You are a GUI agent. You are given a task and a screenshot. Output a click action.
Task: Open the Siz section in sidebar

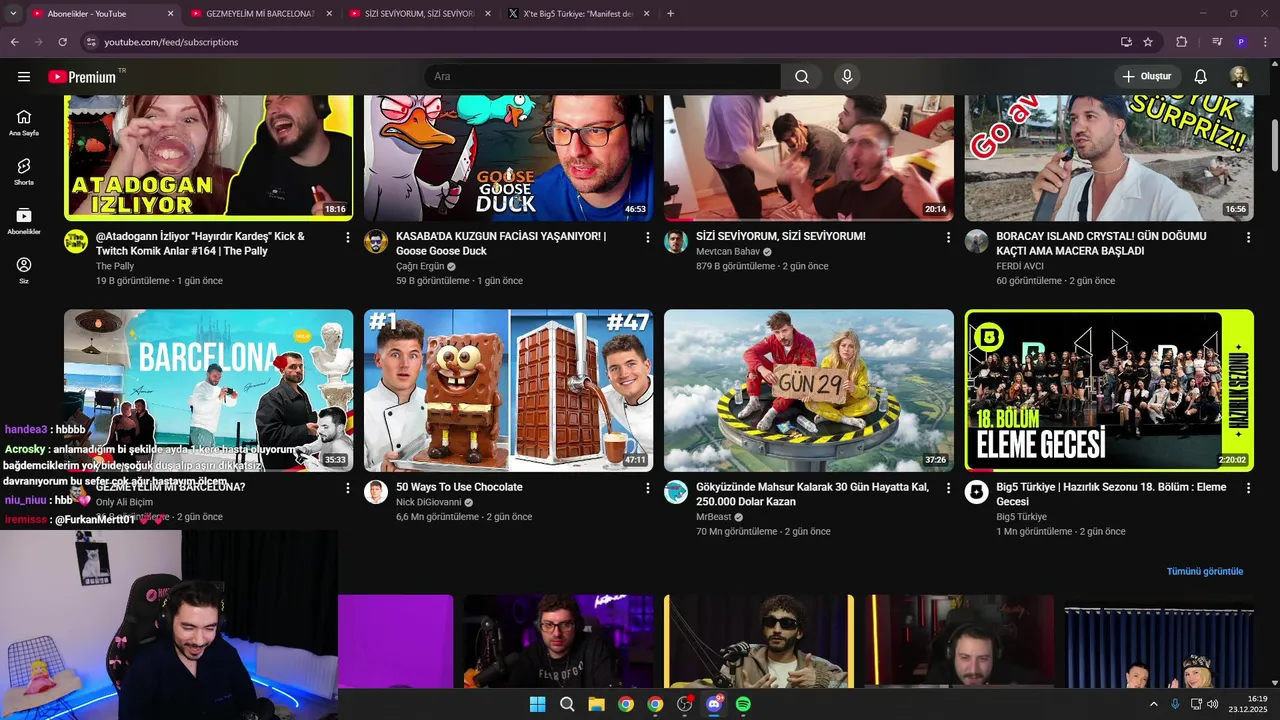pos(24,270)
